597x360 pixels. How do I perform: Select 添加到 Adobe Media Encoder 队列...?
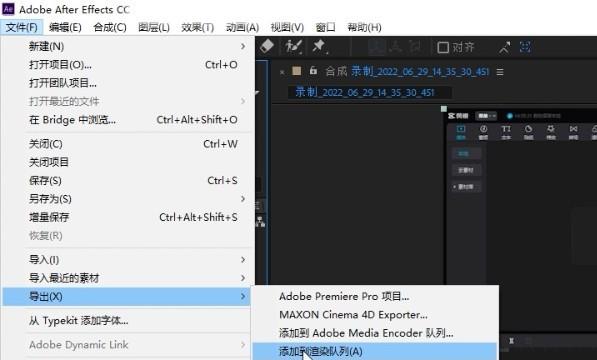coord(375,333)
